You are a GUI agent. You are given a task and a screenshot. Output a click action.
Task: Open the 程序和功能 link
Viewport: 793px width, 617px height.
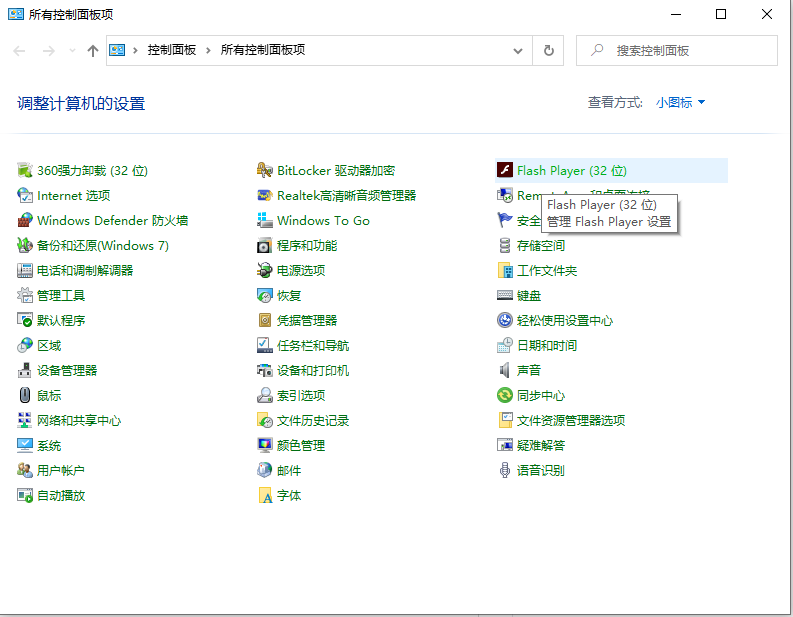307,246
